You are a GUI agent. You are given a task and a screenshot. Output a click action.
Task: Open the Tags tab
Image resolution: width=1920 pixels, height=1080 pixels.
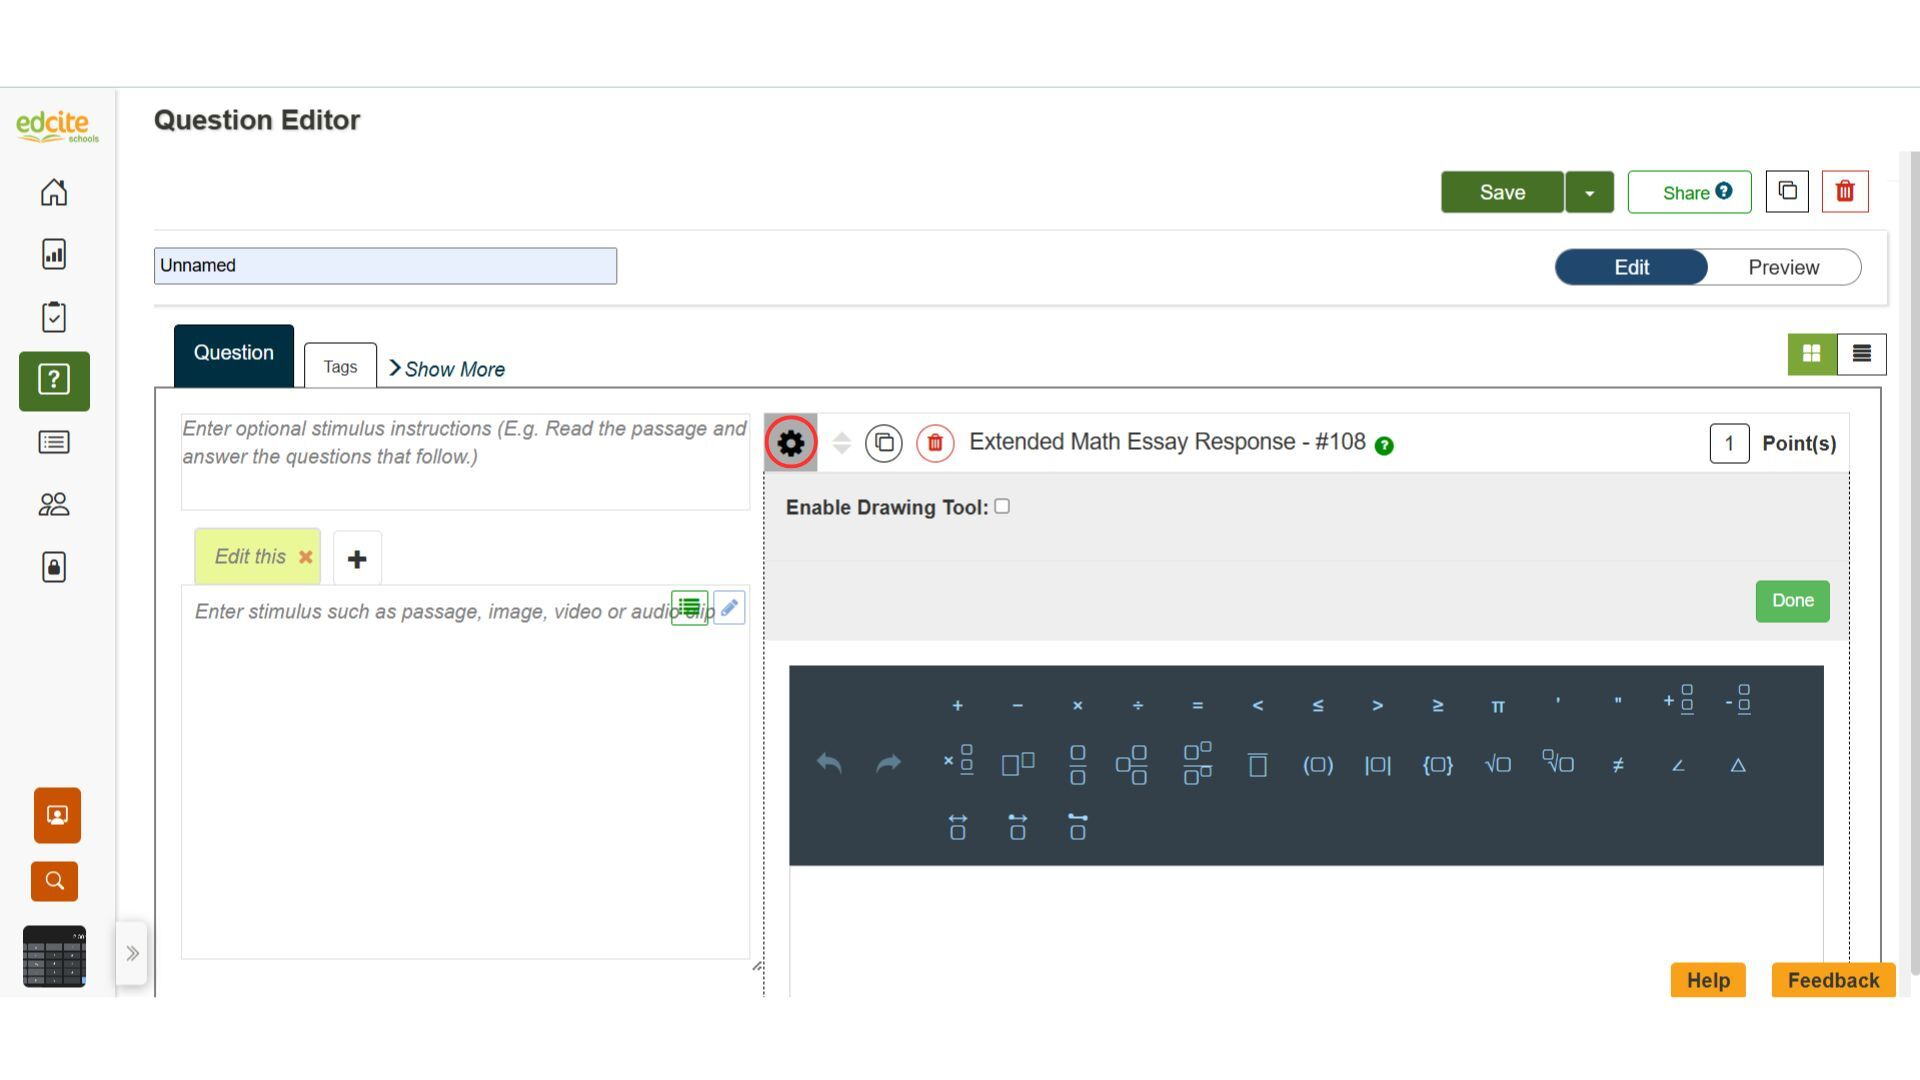pos(340,367)
